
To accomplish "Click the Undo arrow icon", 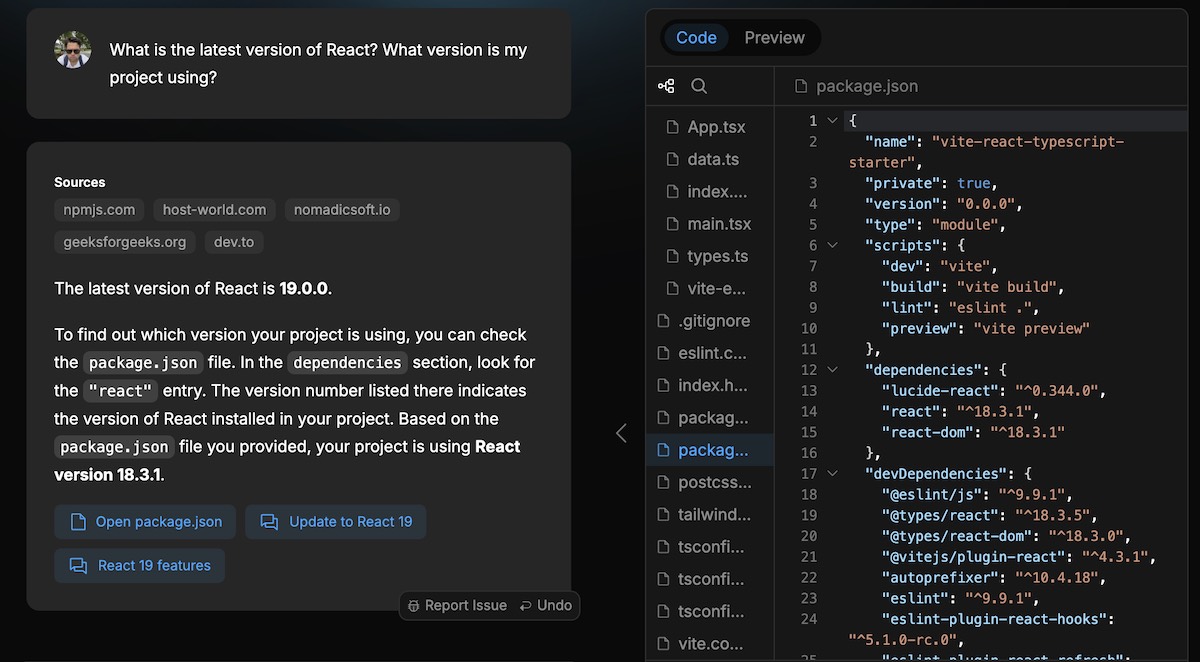I will (x=526, y=606).
